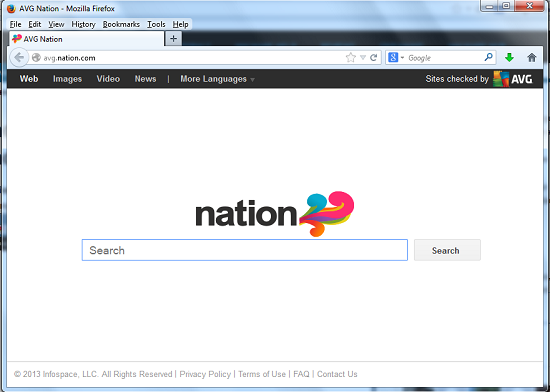The height and width of the screenshot is (392, 550).
Task: Switch to Video search category
Action: point(108,79)
